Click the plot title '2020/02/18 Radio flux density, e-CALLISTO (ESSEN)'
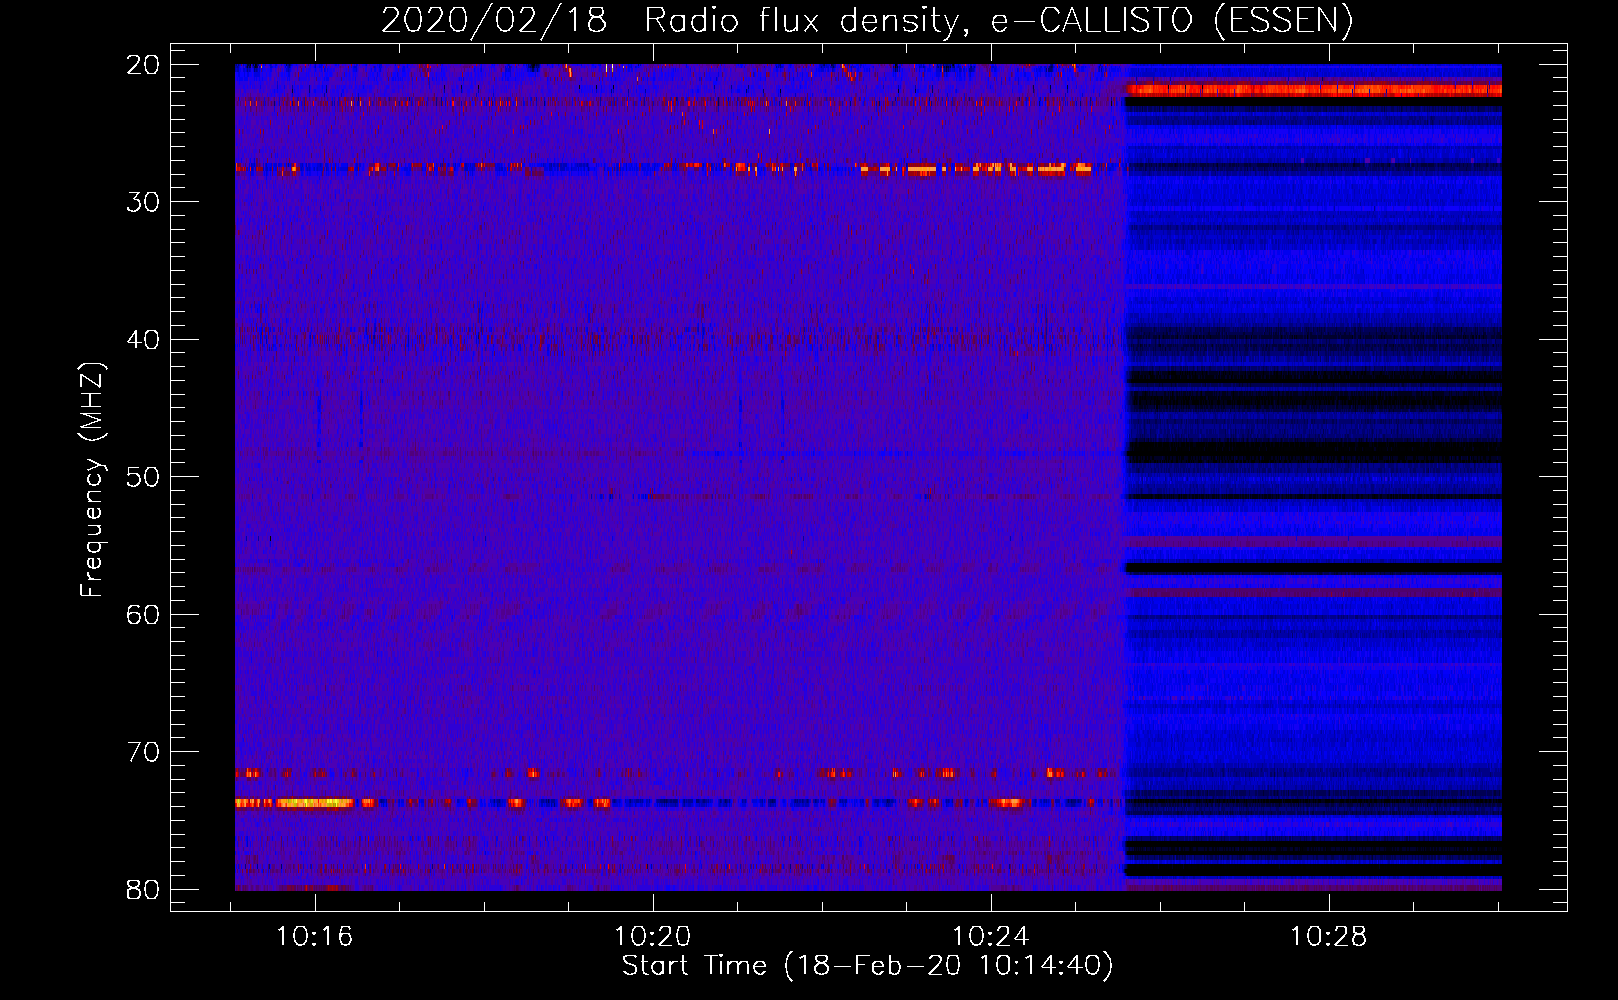This screenshot has width=1618, height=1000. coord(867,20)
